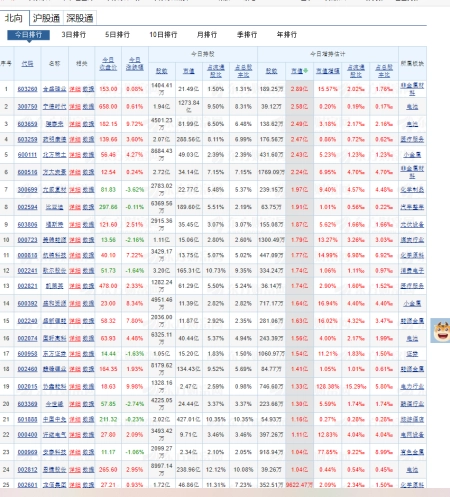Show the 季排行 ranking
This screenshot has width=450, height=497.
[247, 35]
